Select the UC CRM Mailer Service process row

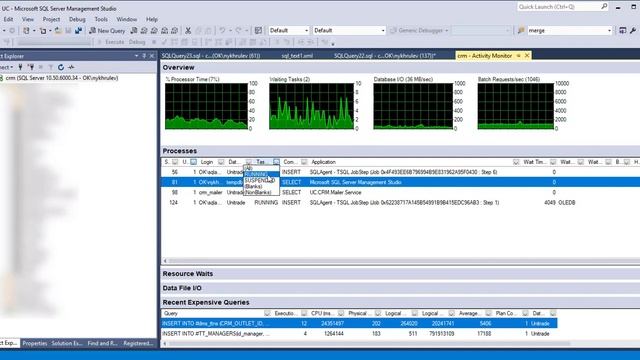pos(400,192)
